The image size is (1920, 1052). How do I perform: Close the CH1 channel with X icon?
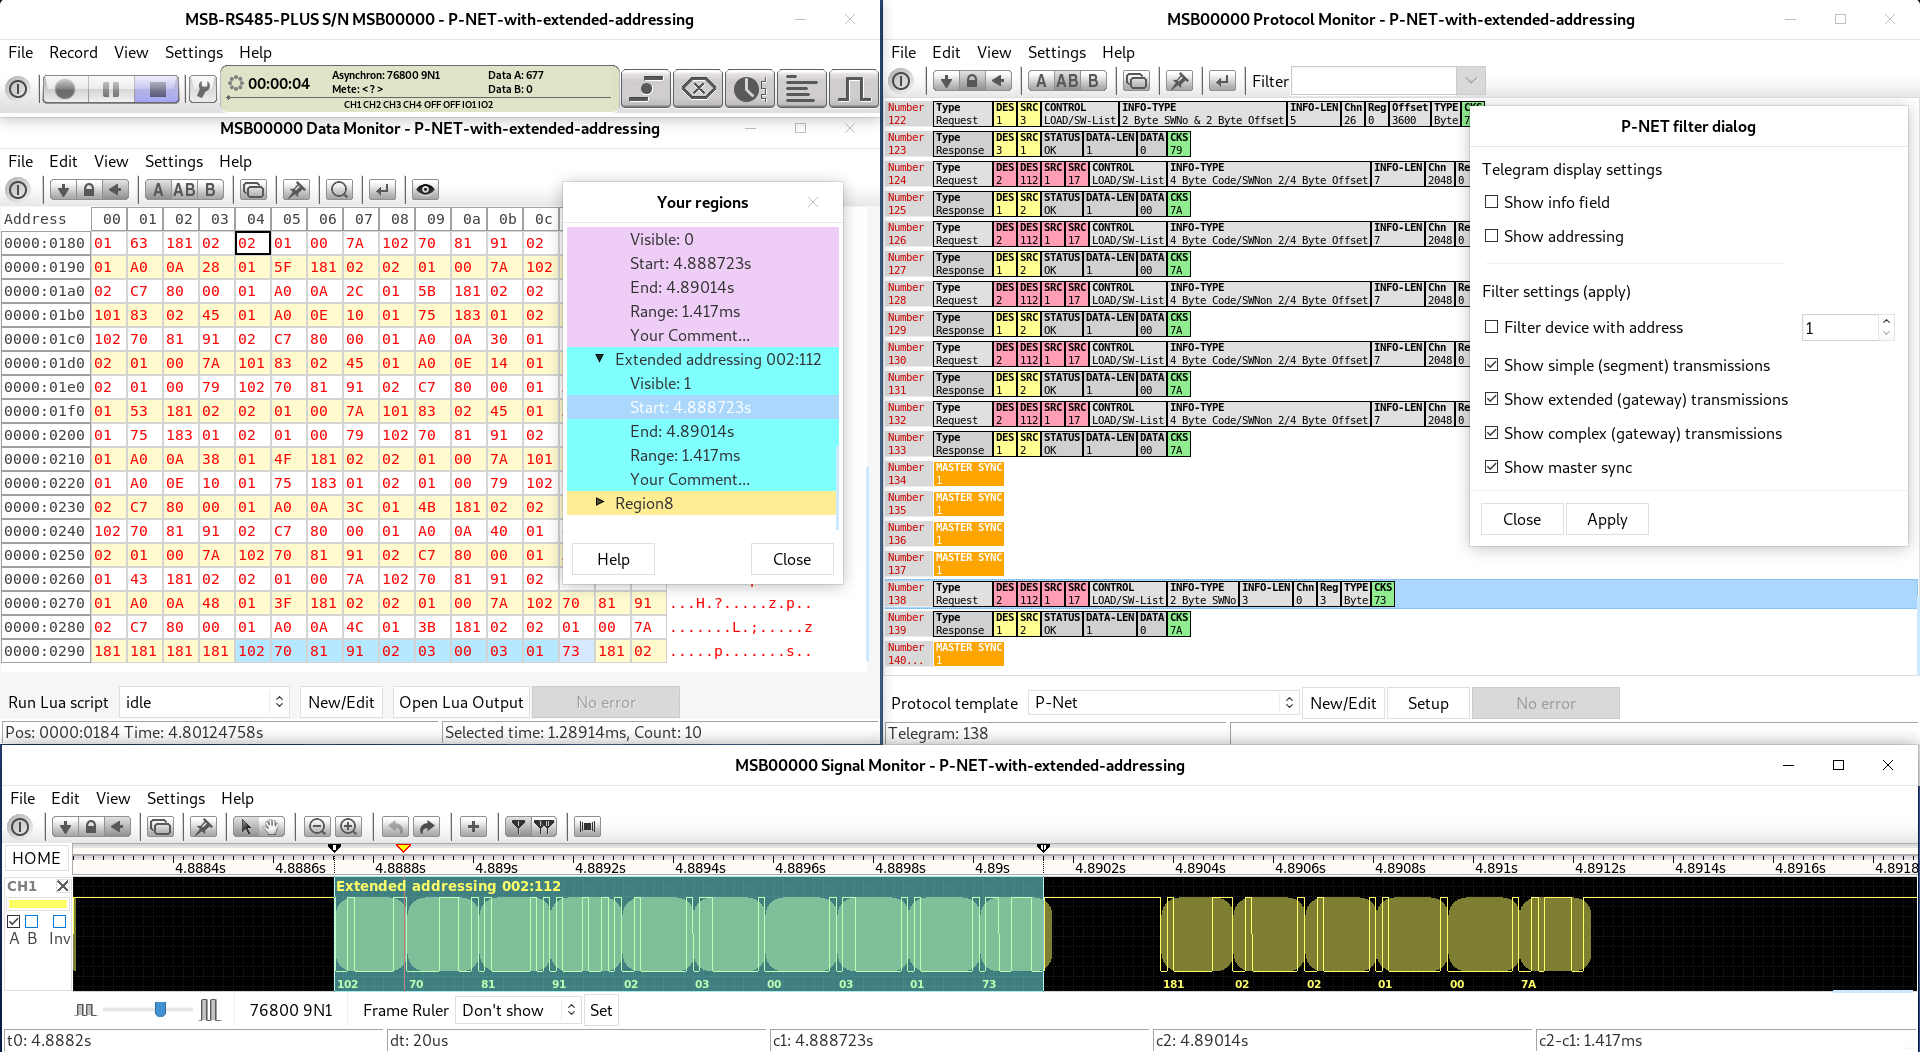62,886
